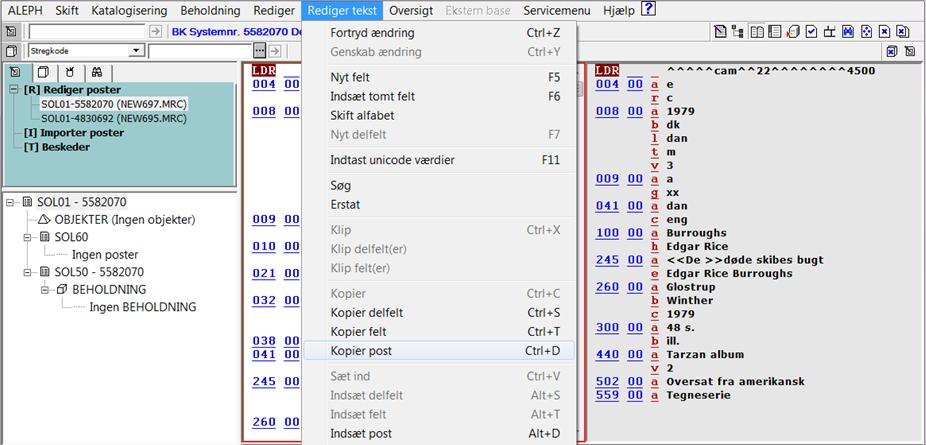
Task: Click the pencil edit-record icon in toolbar
Action: [x=722, y=31]
